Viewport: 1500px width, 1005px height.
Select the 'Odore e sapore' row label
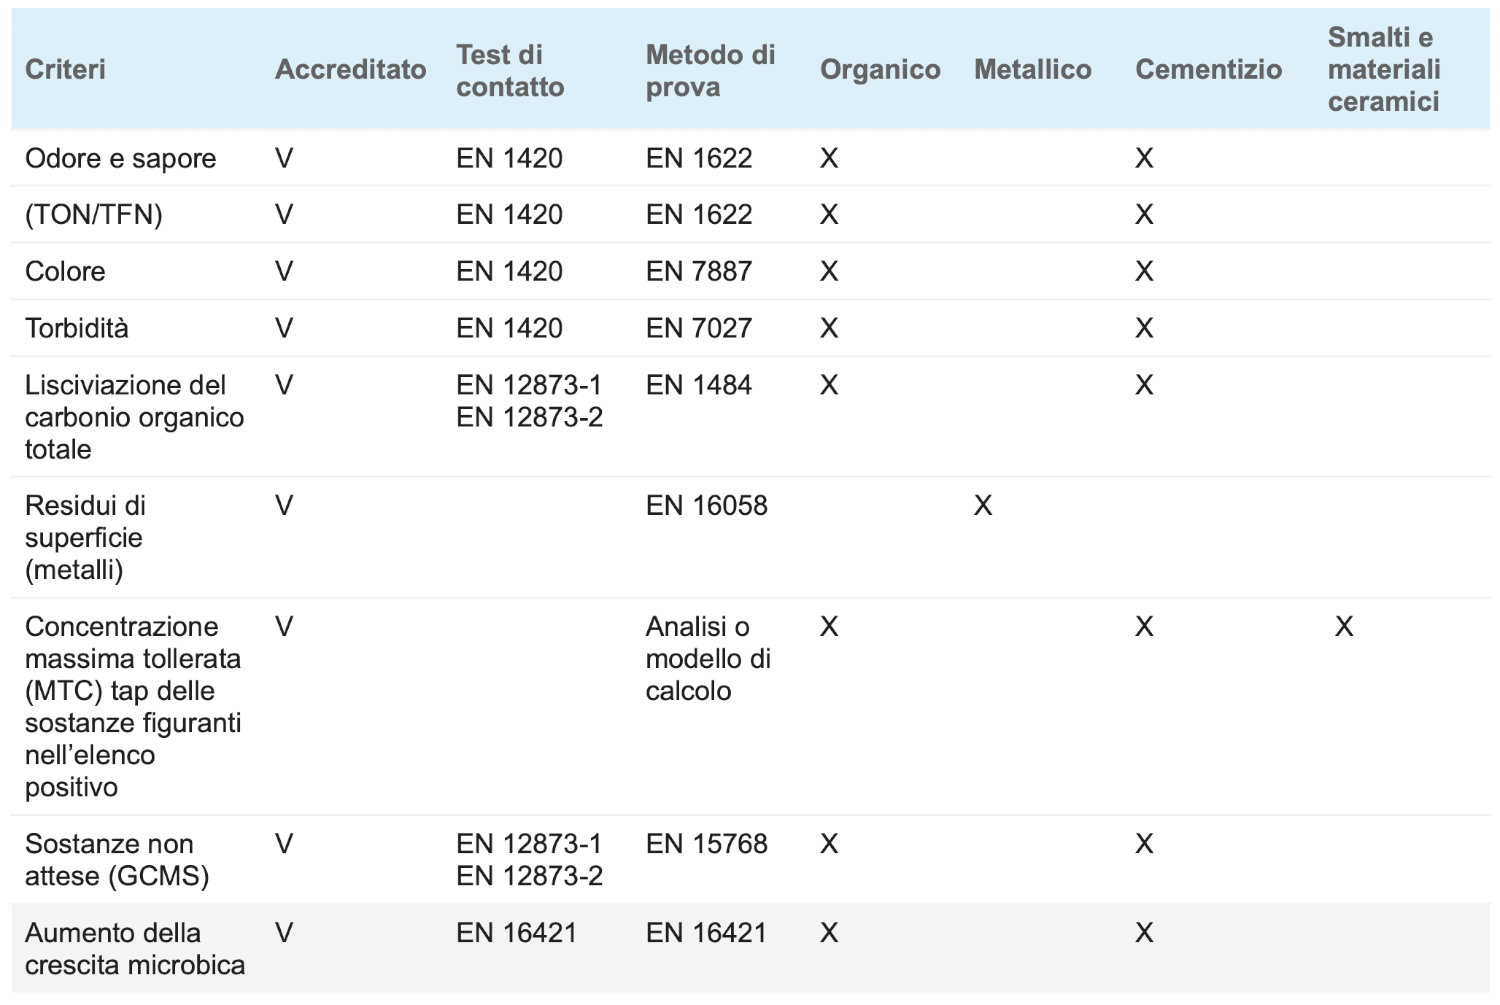click(120, 158)
